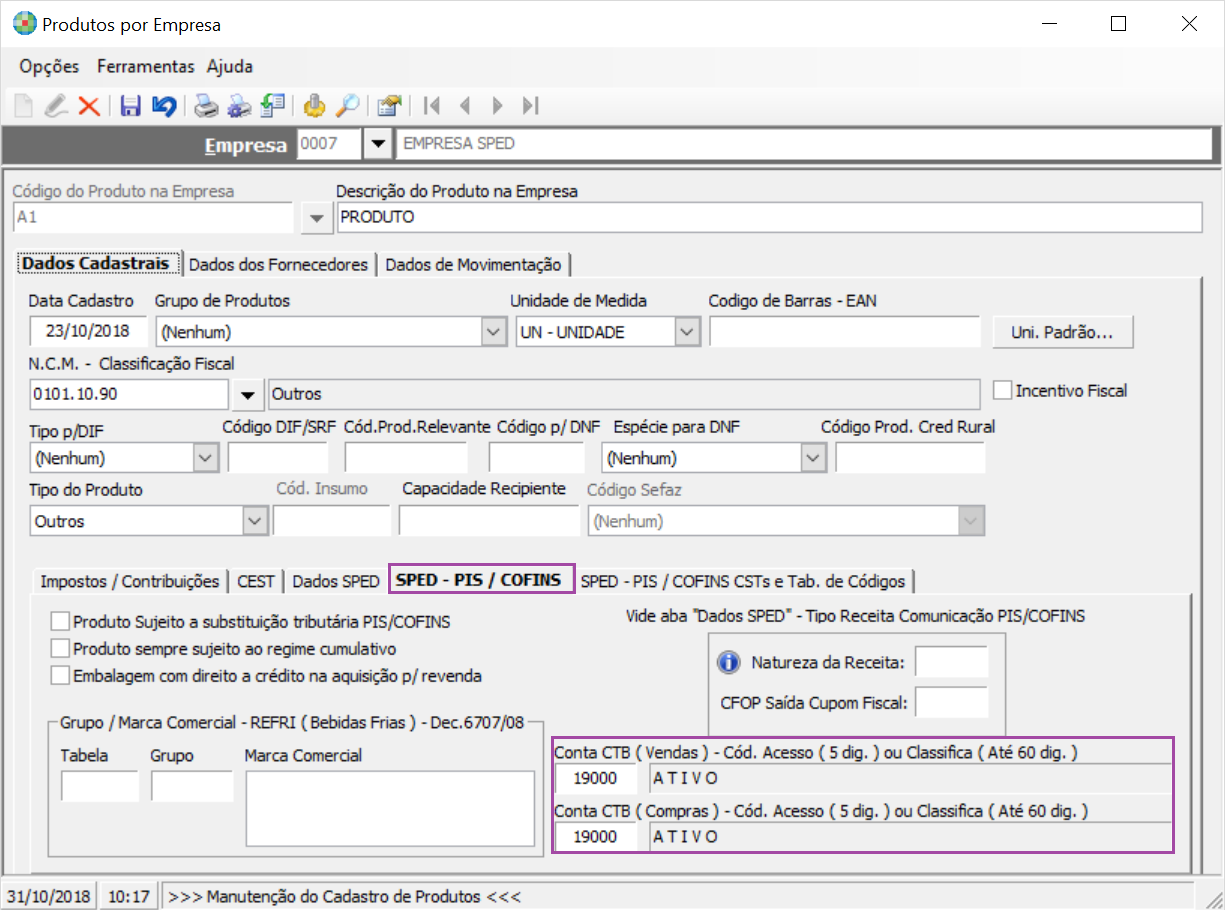Click the blue info icon beside Natureza da Receita
The height and width of the screenshot is (910, 1225).
(729, 662)
